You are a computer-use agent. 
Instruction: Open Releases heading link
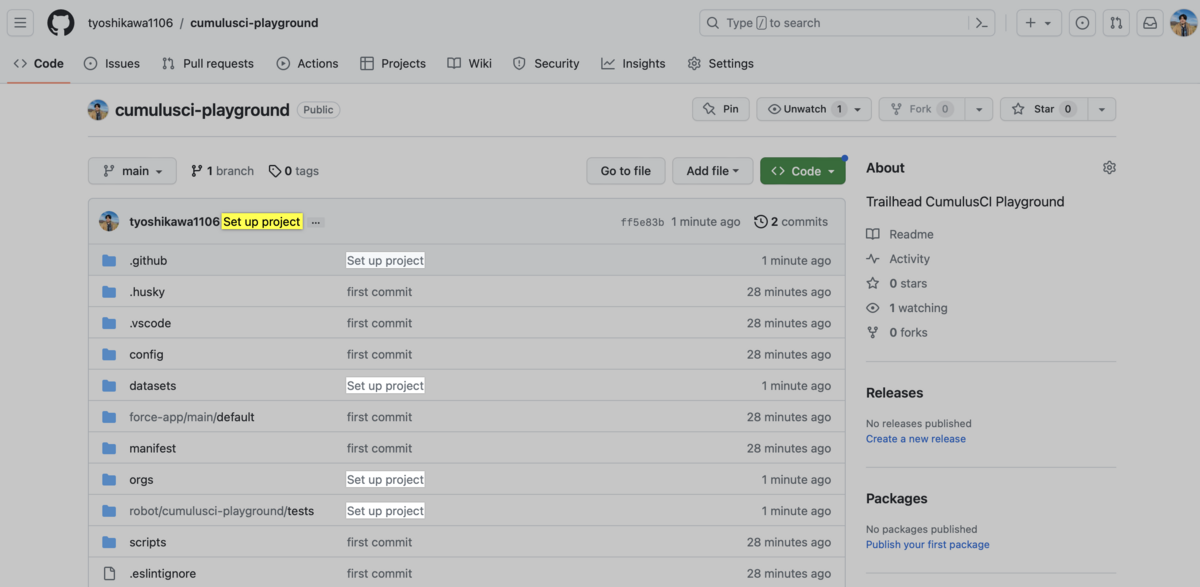point(894,393)
